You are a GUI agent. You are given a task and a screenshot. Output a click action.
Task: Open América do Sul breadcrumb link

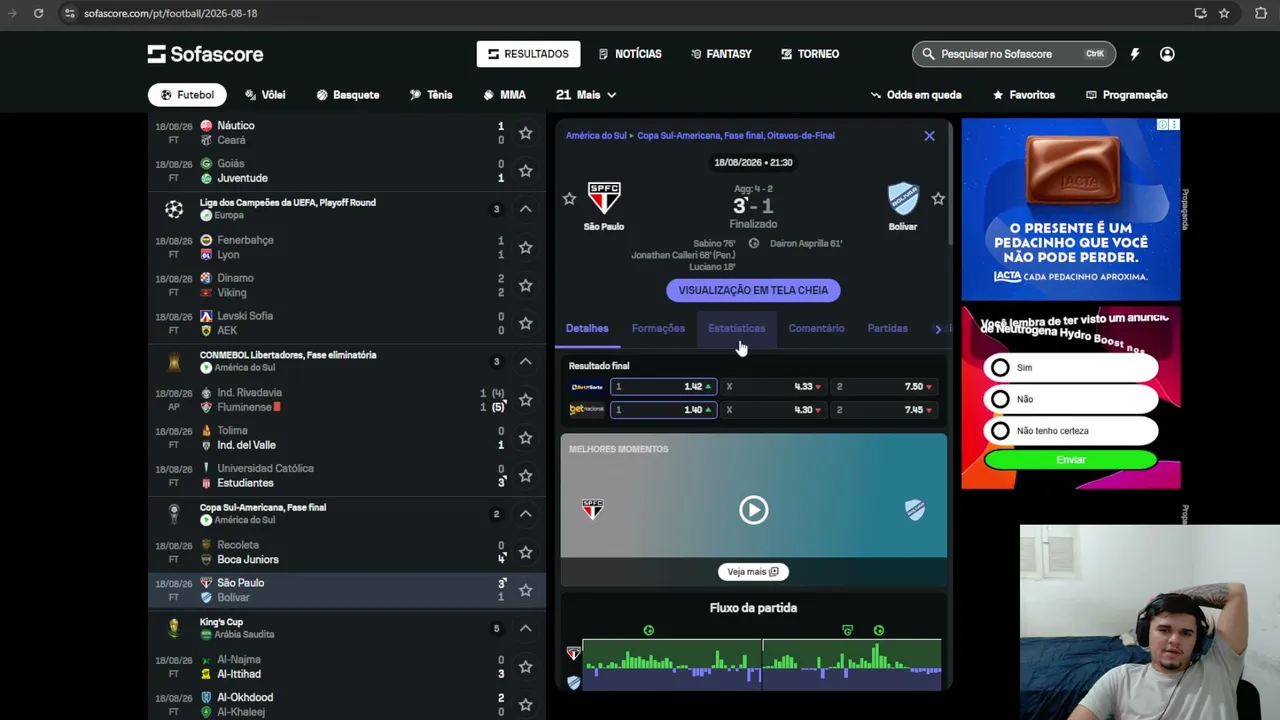596,136
